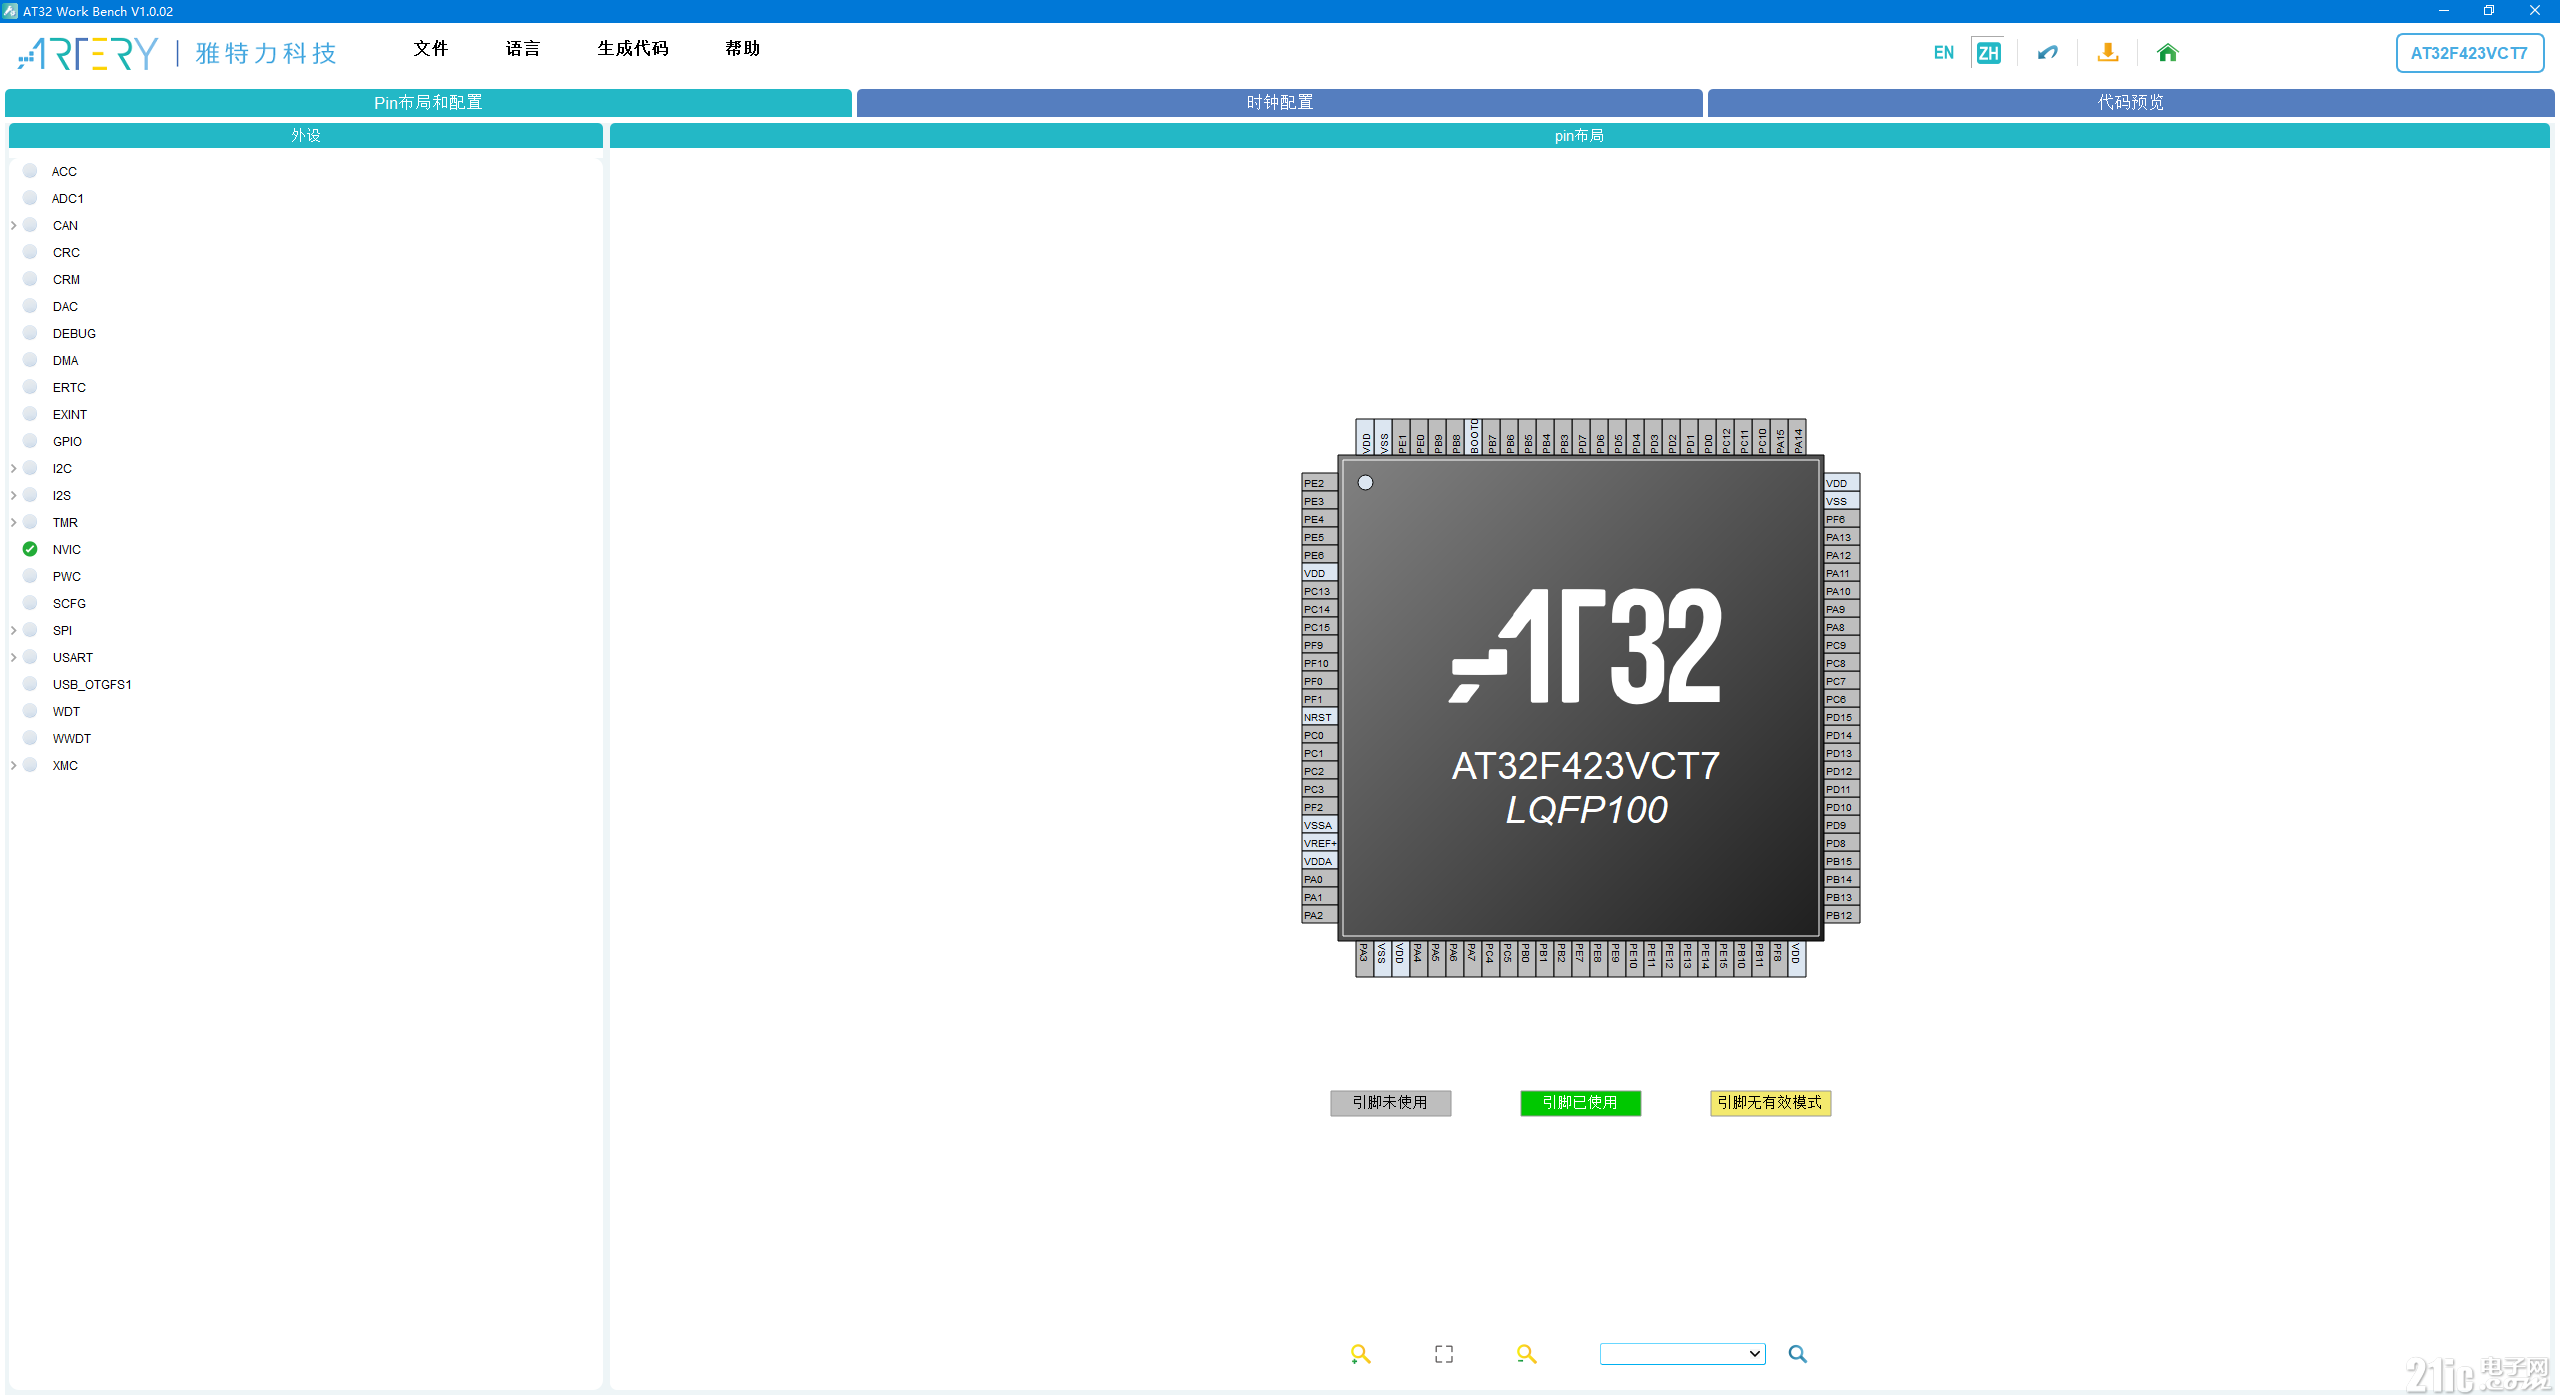Expand the SPI peripheral group
This screenshot has width=2560, height=1400.
pos(13,630)
